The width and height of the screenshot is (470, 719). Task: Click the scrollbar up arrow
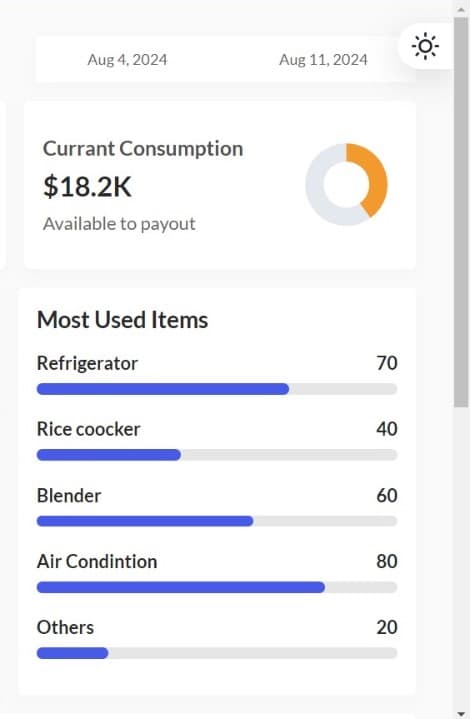tap(461, 9)
